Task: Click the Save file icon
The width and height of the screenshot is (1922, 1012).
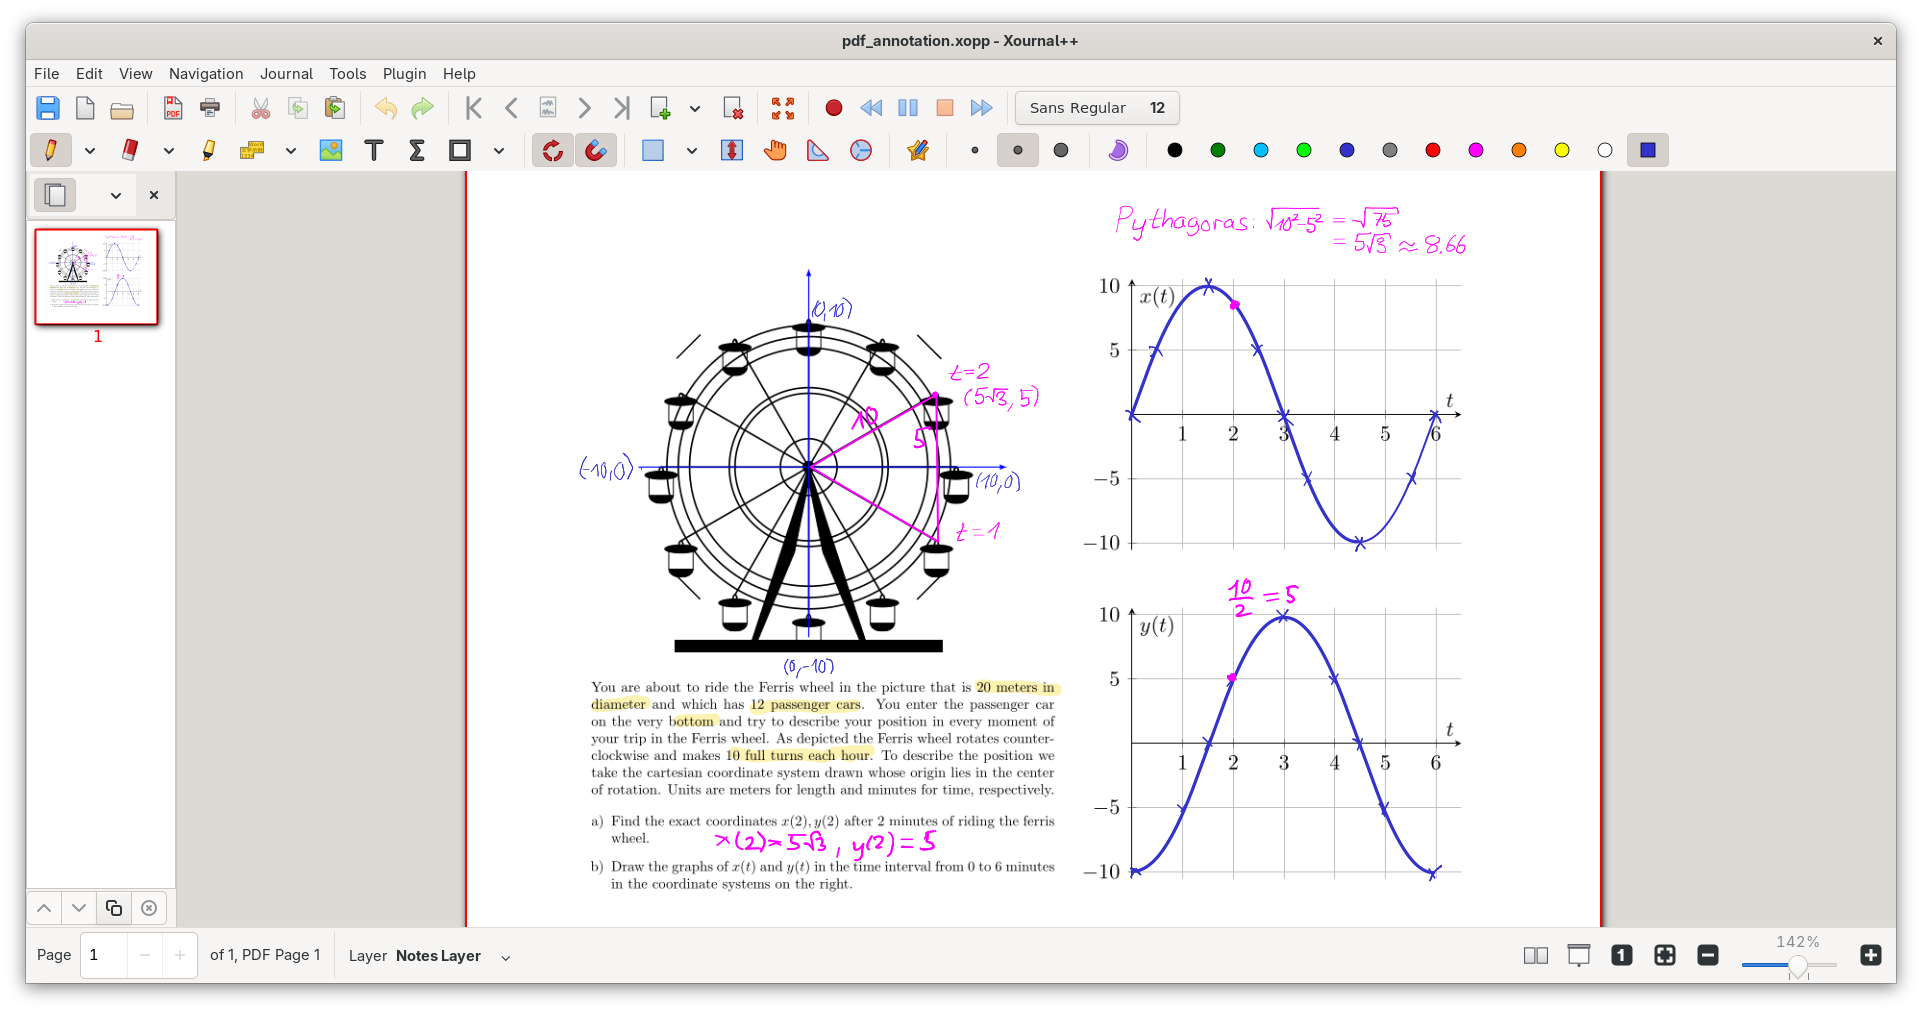Action: tap(48, 108)
